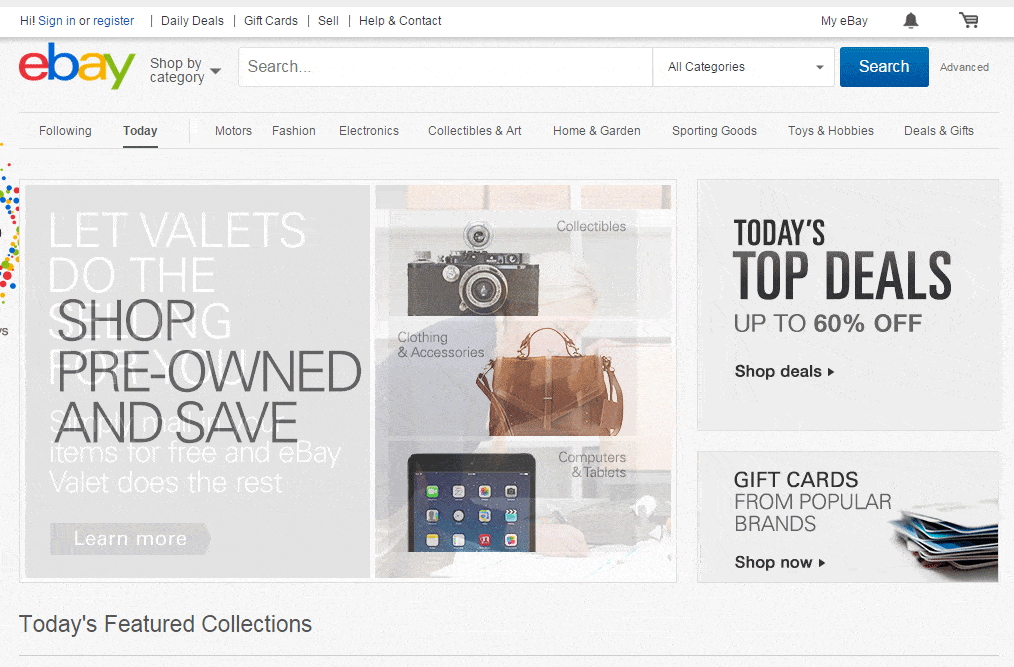Viewport: 1014px width, 667px height.
Task: Click the eBay logo
Action: click(77, 66)
